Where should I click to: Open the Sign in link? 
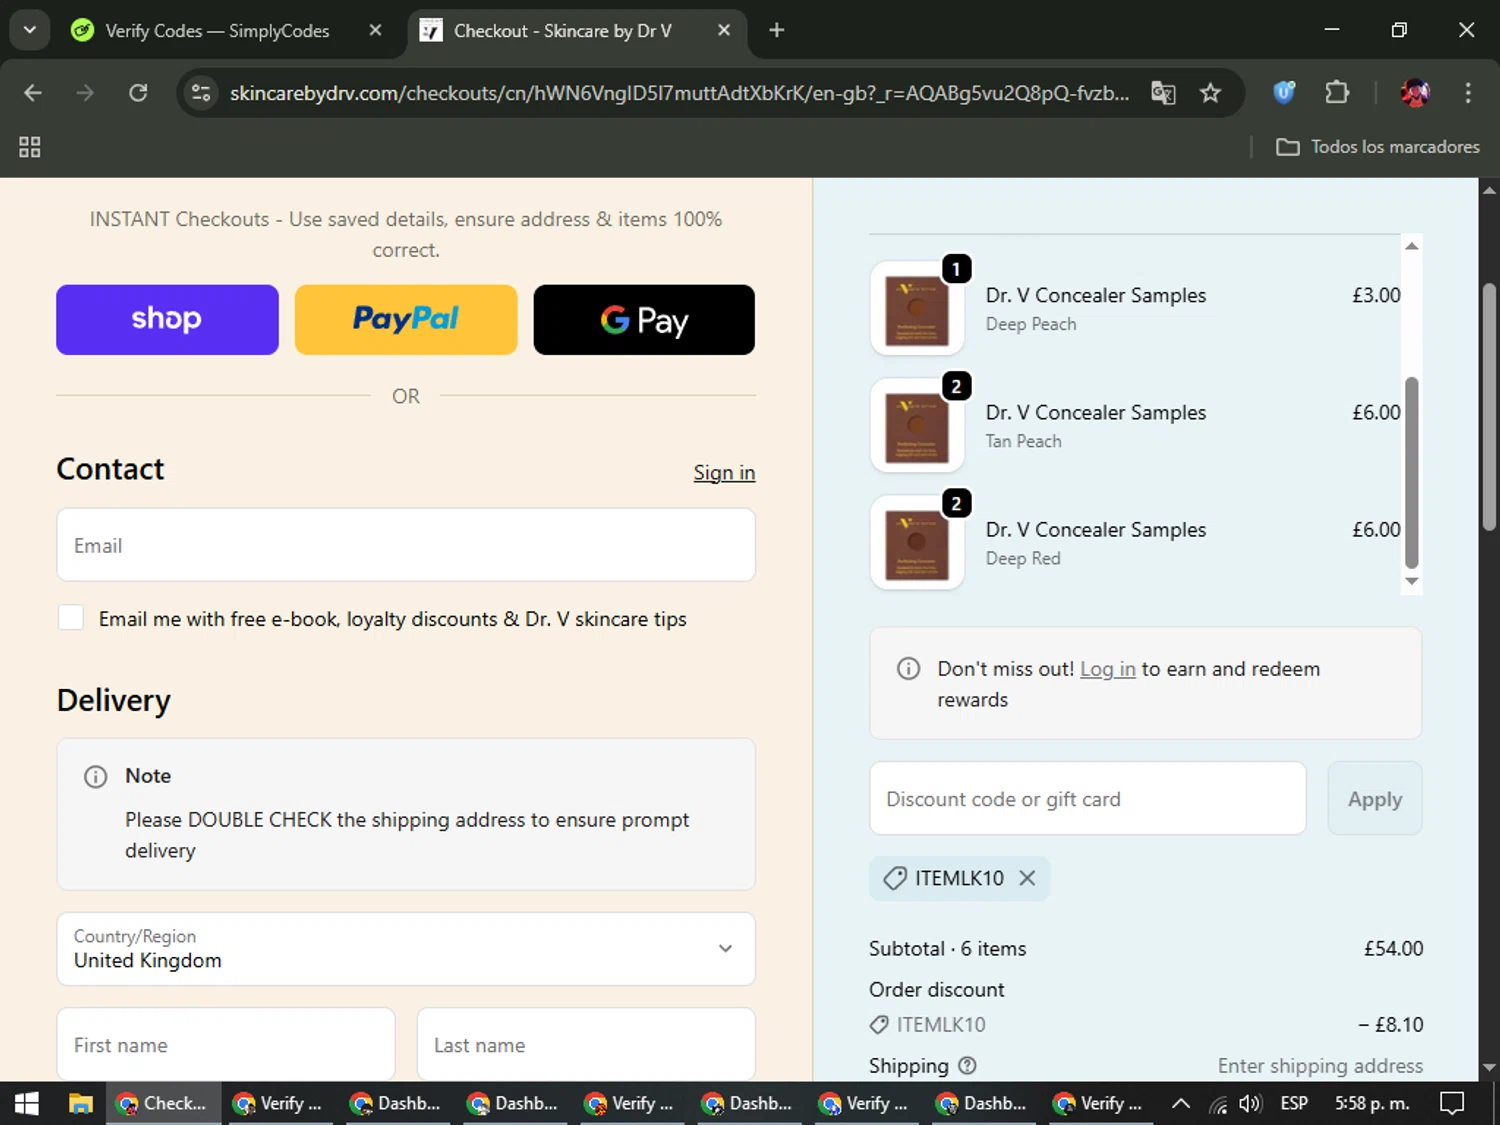point(724,472)
